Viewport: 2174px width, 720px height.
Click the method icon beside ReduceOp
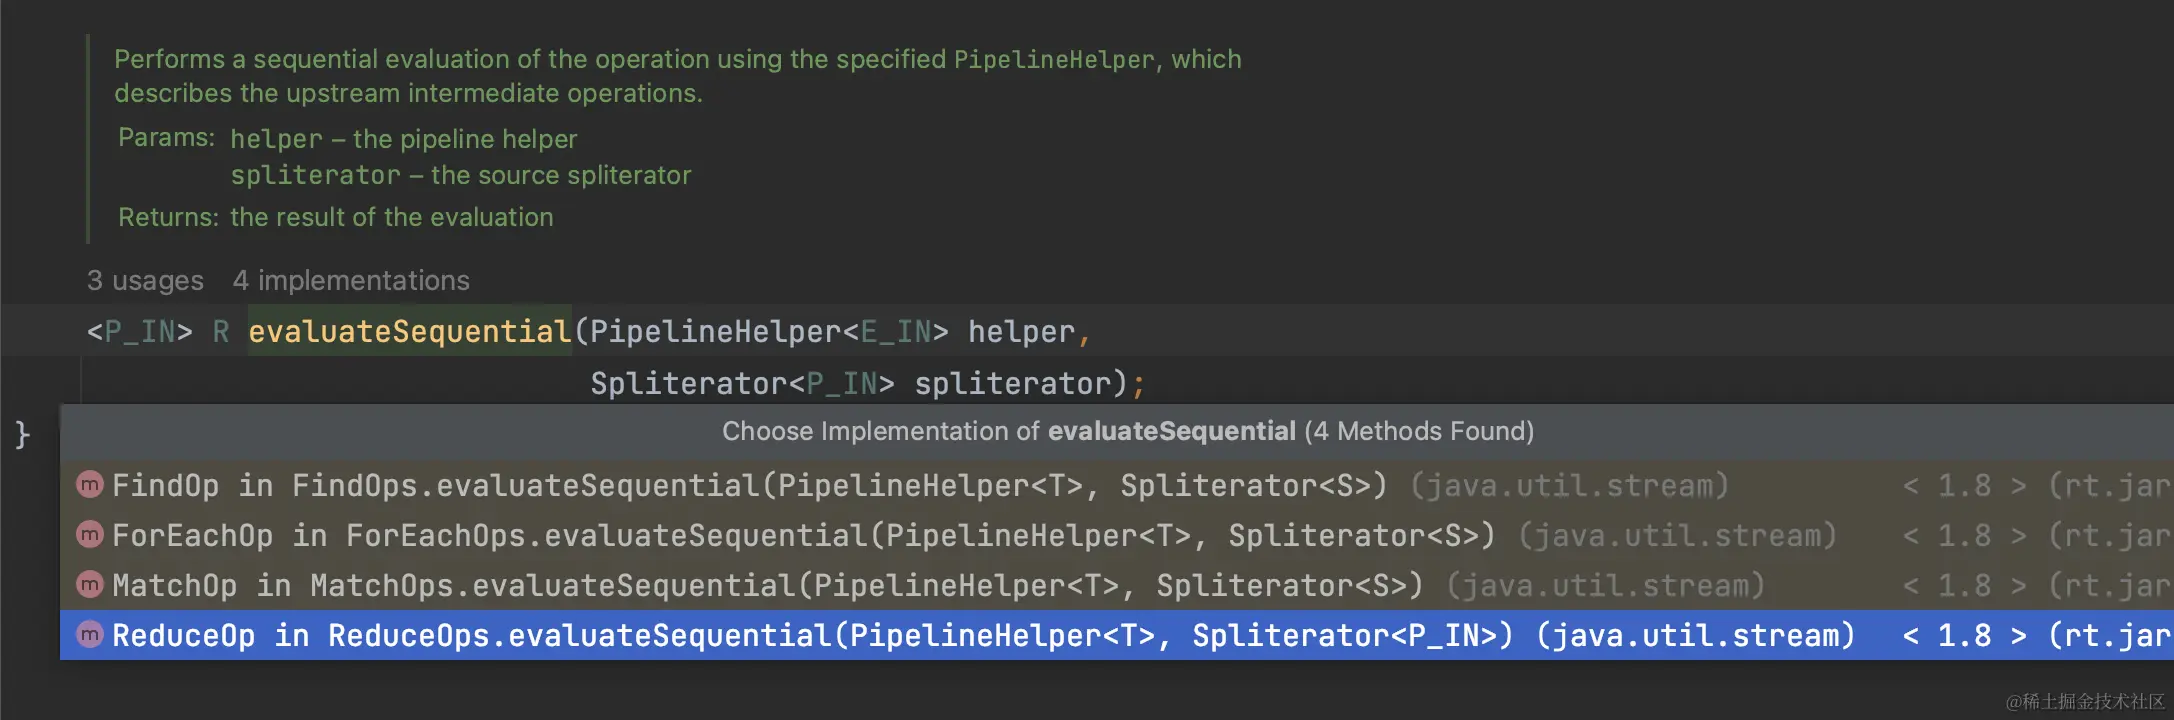(90, 635)
